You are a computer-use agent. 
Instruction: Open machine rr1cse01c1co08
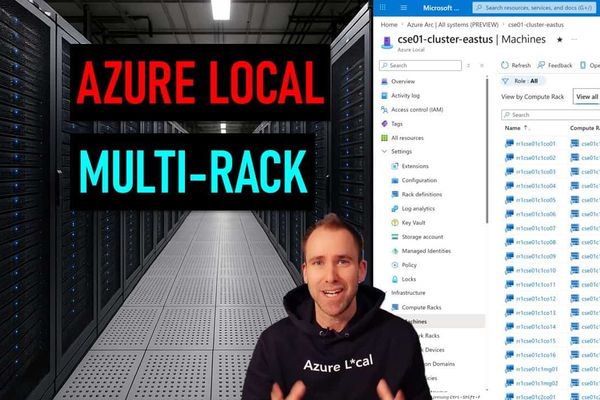click(x=535, y=242)
